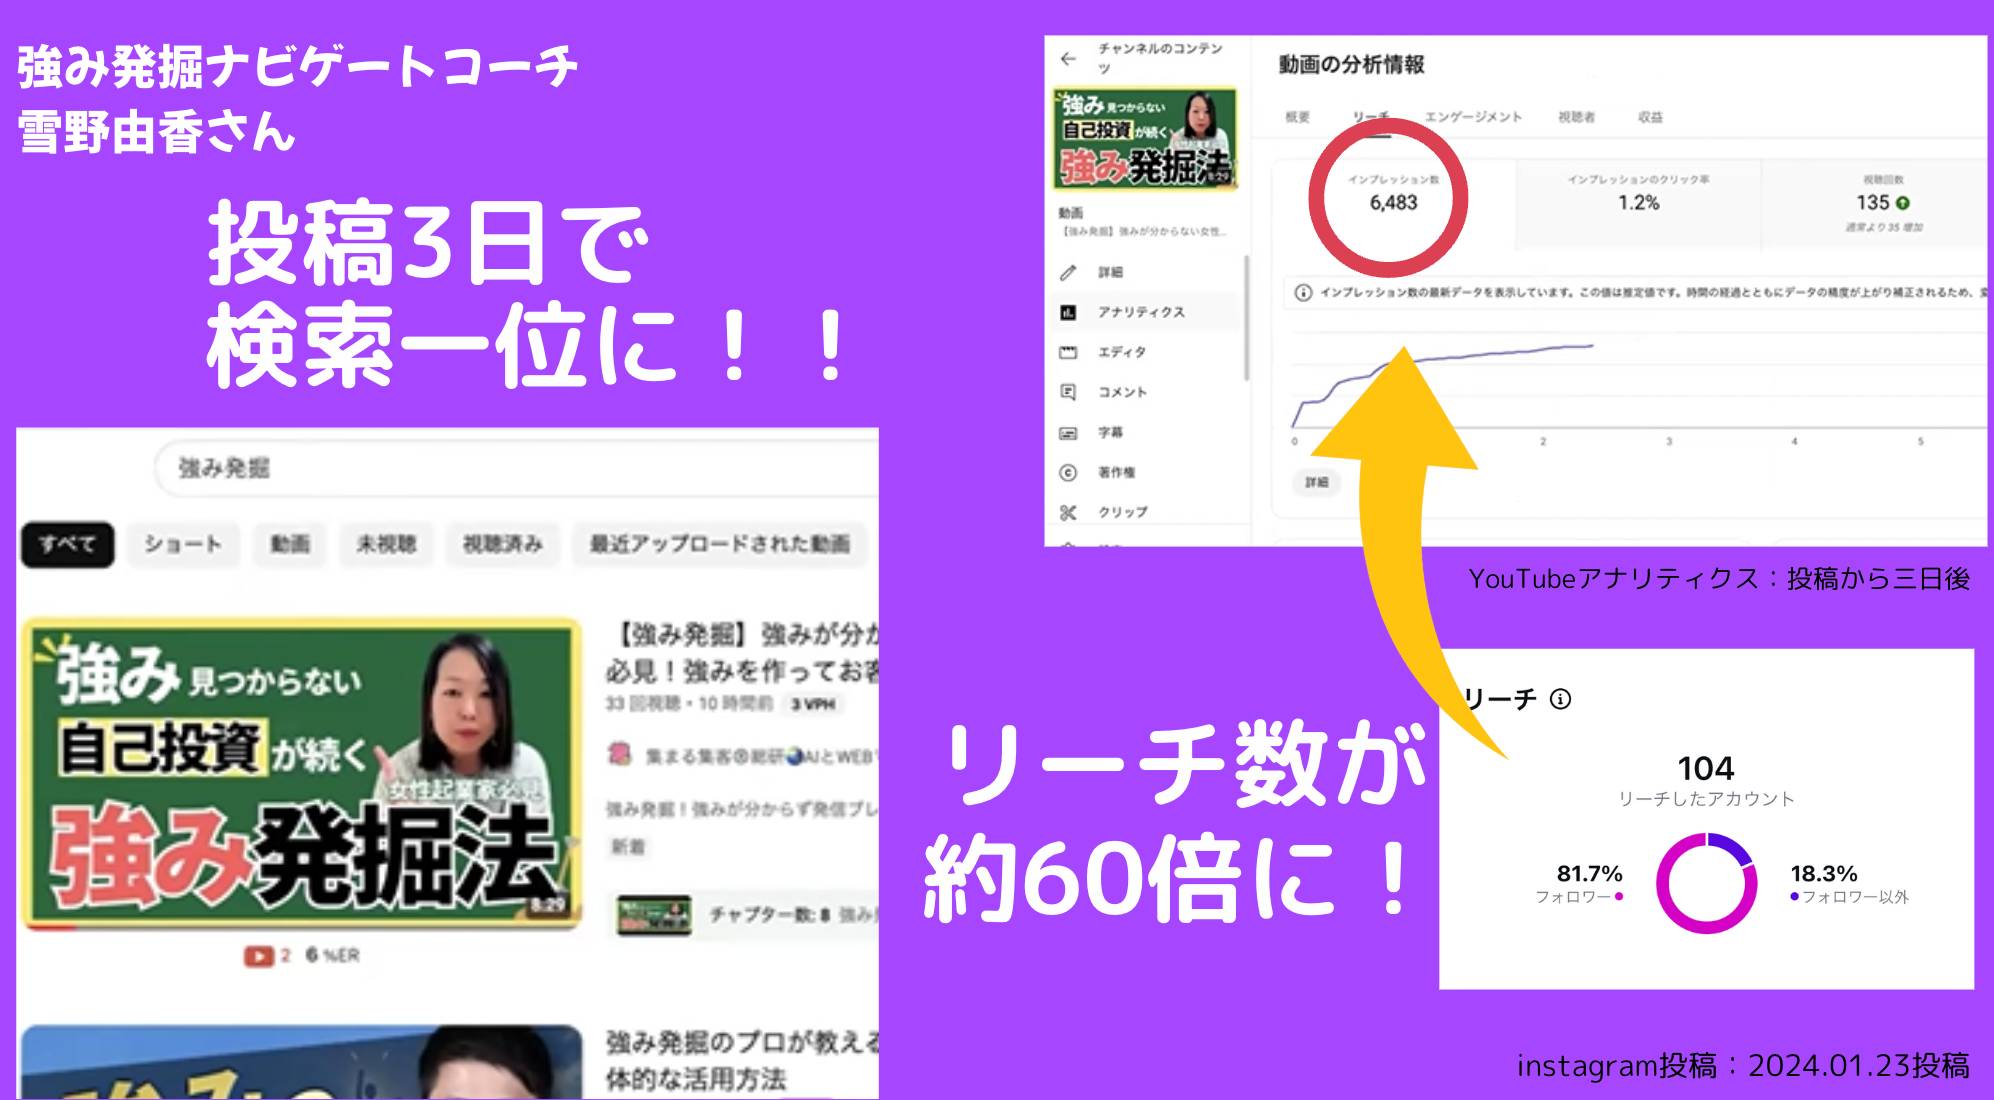Viewport: 1994px width, 1100px height.
Task: Open 詳細 via the pencil icon
Action: [x=1068, y=272]
